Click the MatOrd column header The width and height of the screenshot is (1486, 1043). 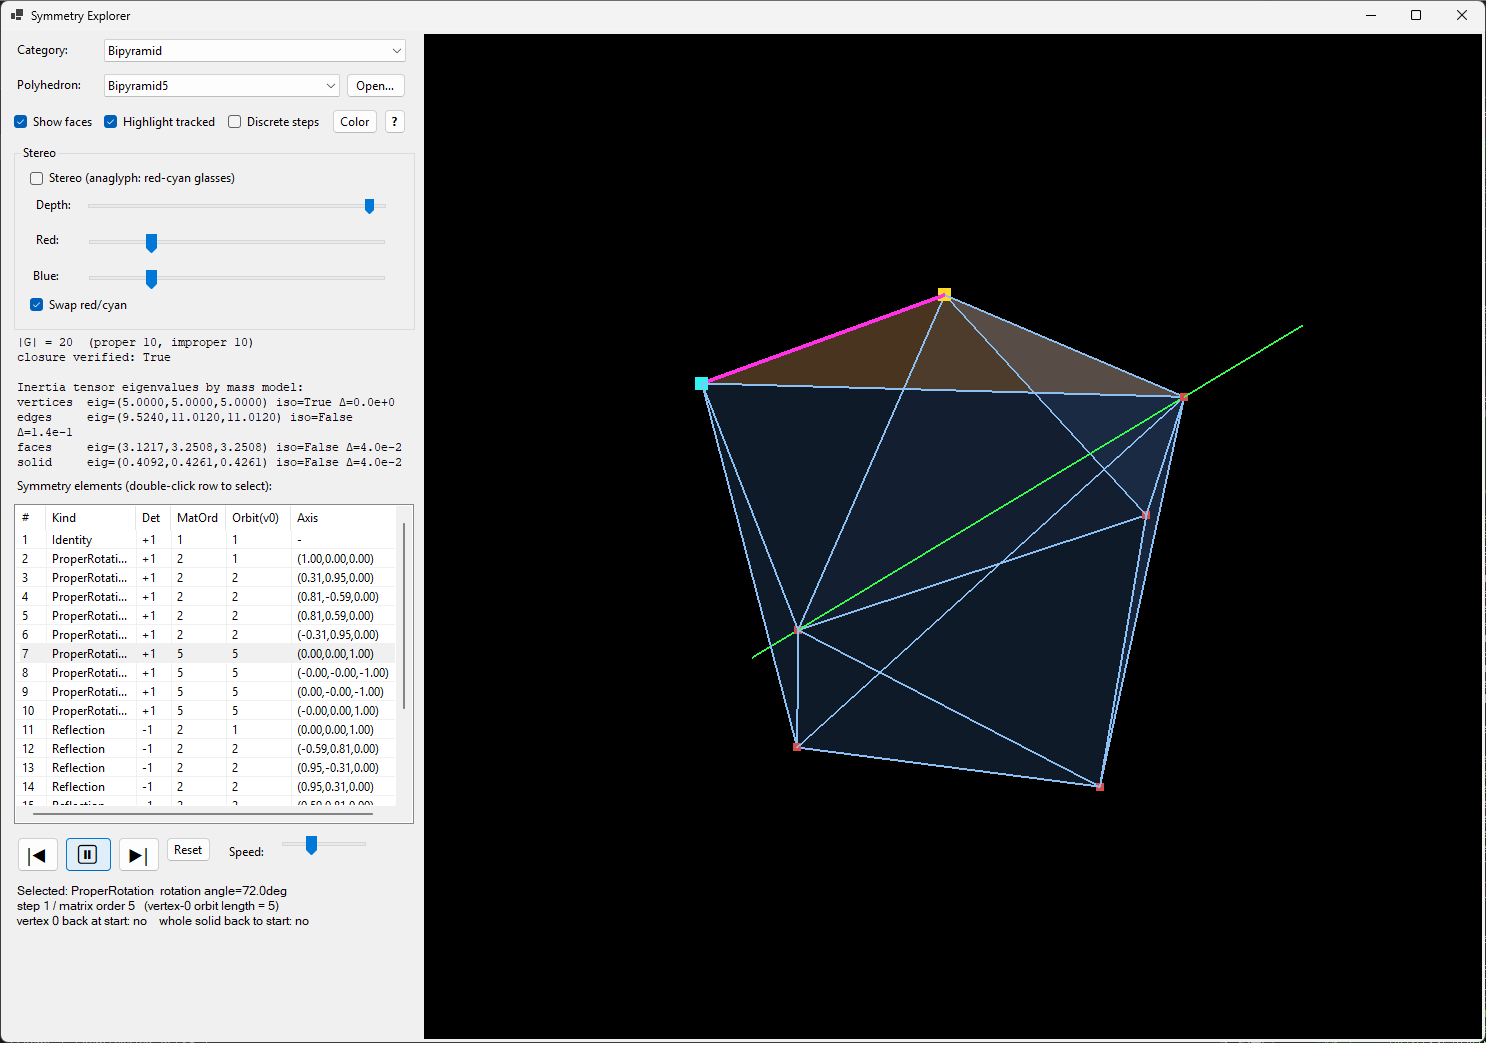point(198,518)
